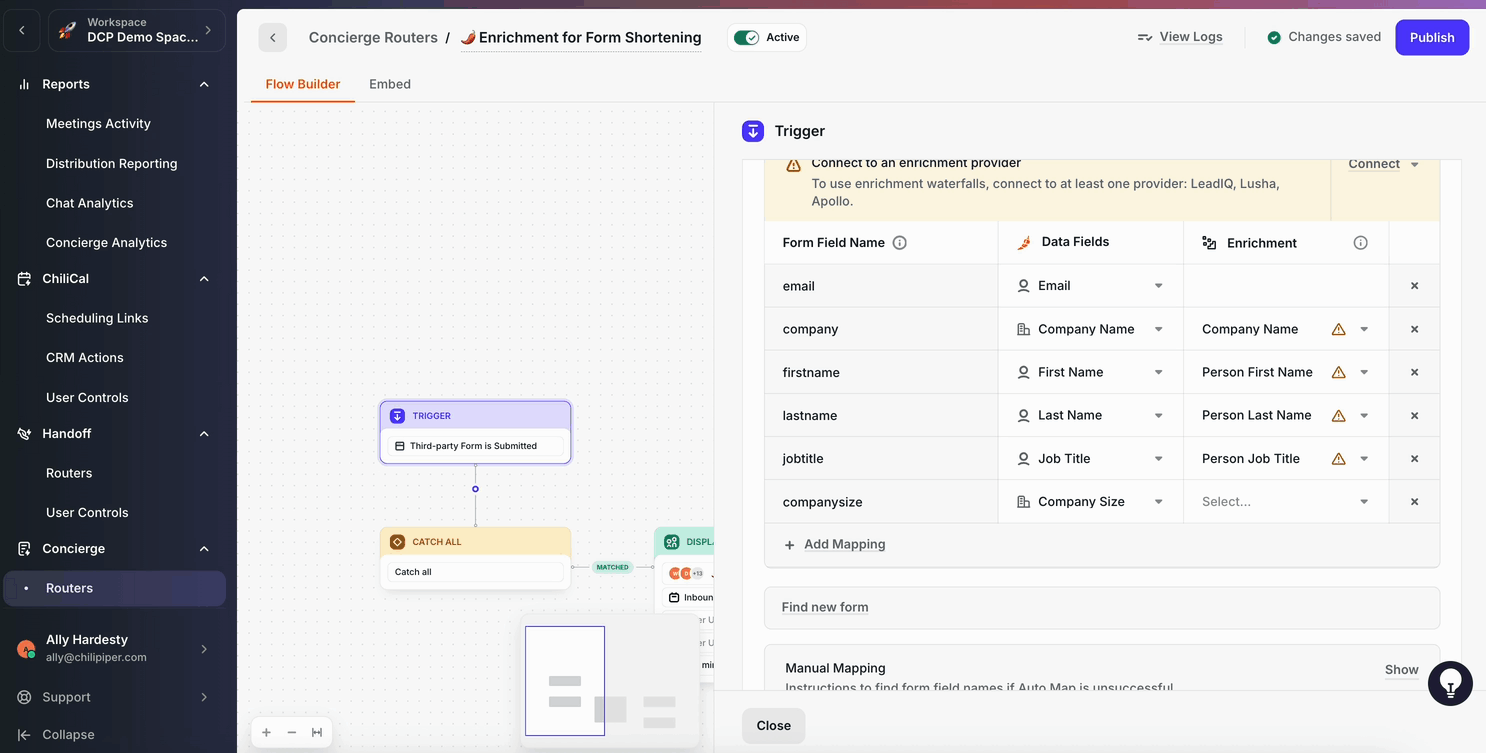This screenshot has height=753, width=1486.
Task: Open Concierge Analytics
Action: click(x=106, y=242)
